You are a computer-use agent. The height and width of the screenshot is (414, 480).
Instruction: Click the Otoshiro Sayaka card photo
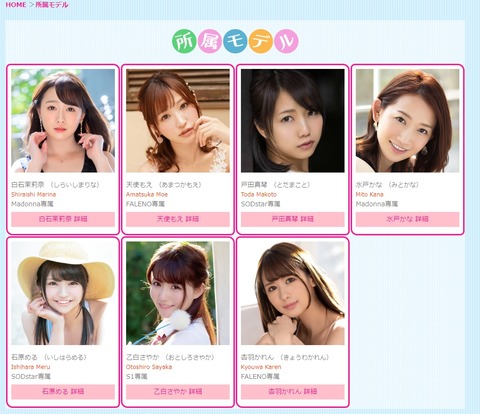(x=178, y=293)
